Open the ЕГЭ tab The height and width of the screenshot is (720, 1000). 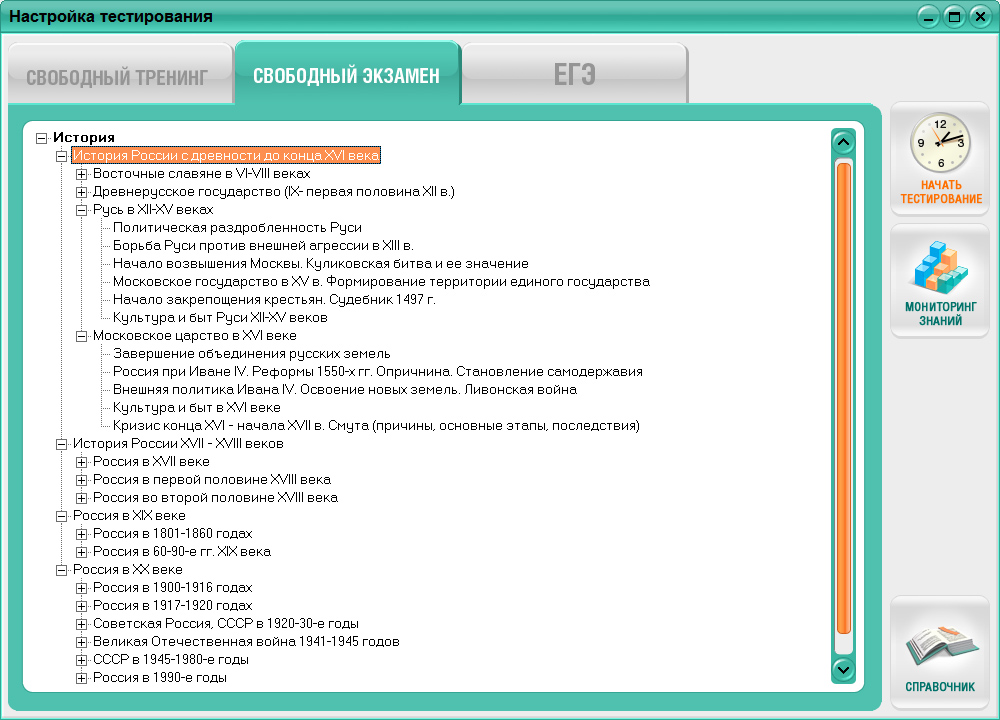(575, 75)
